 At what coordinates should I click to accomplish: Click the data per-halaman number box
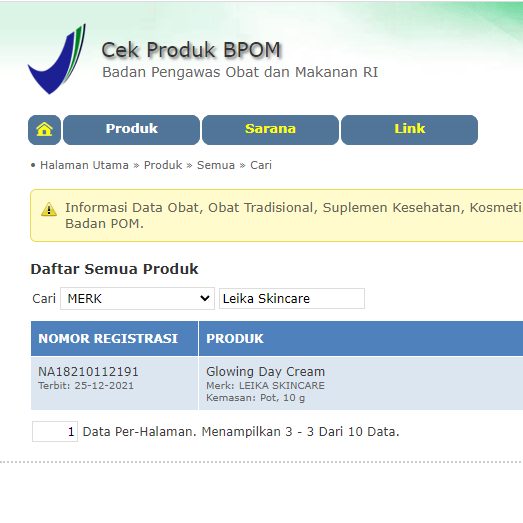point(55,432)
